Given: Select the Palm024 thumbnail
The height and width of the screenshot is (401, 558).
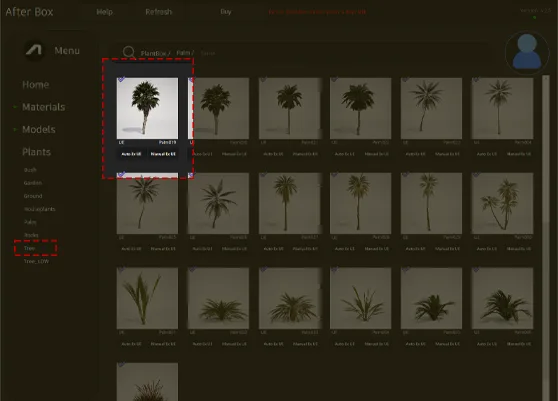Looking at the screenshot, I should [x=502, y=108].
